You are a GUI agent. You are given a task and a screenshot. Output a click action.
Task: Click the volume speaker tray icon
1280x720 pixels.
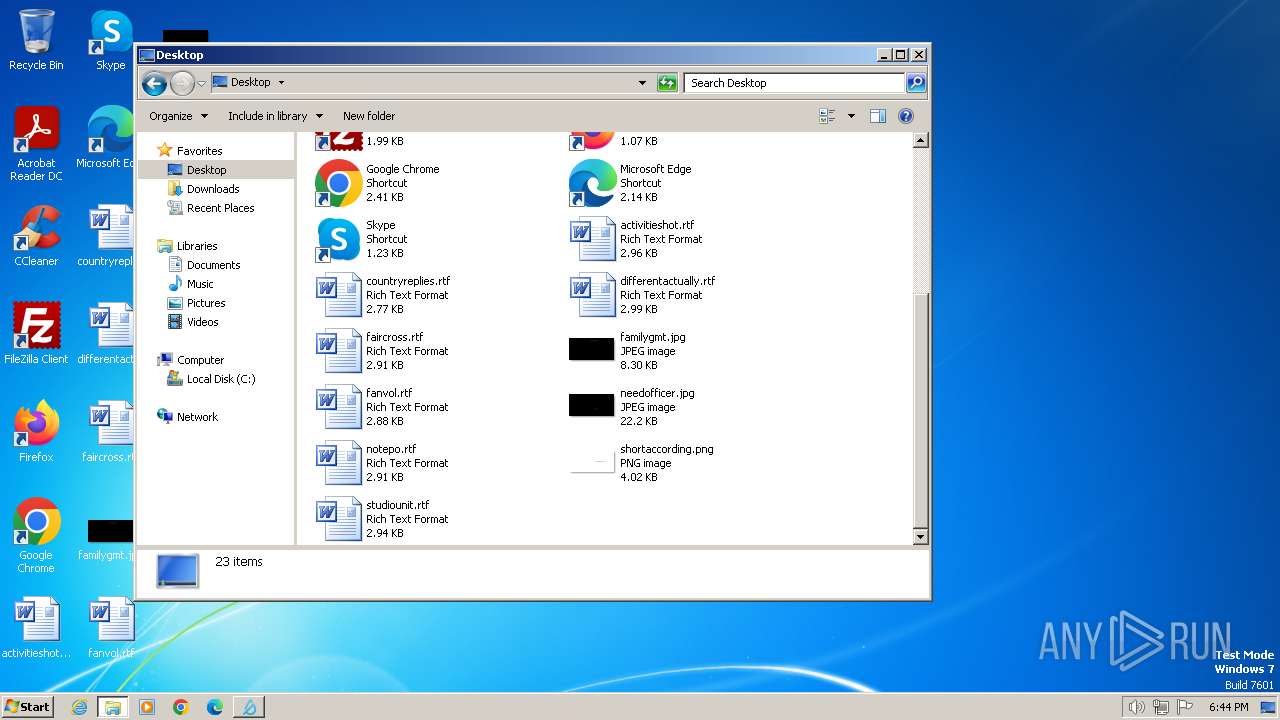coord(1136,707)
